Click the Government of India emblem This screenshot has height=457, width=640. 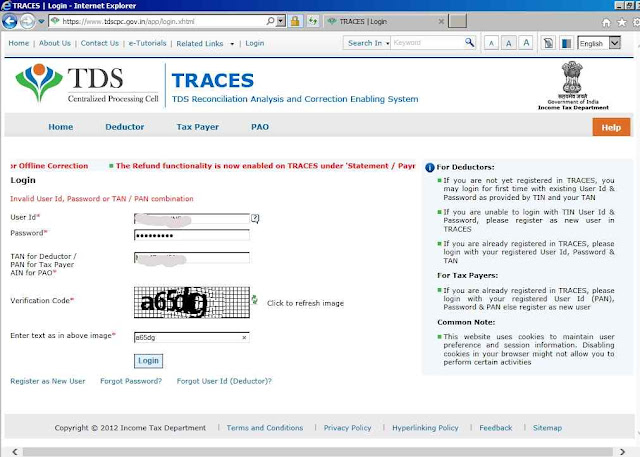pos(572,85)
